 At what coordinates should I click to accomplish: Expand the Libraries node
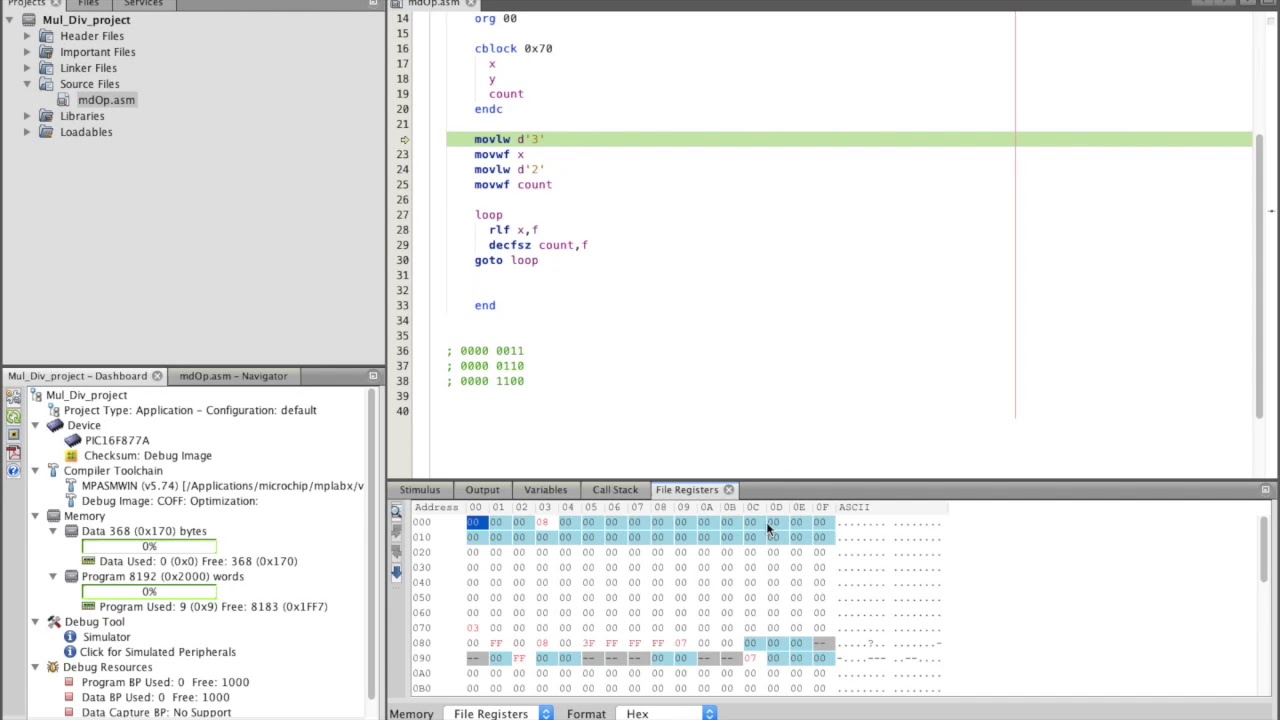tap(27, 116)
